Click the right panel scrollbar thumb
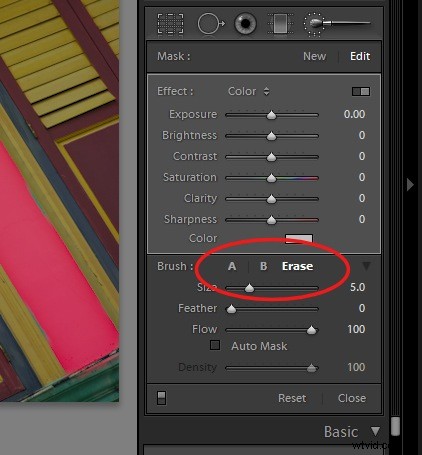This screenshot has width=422, height=455. click(395, 426)
